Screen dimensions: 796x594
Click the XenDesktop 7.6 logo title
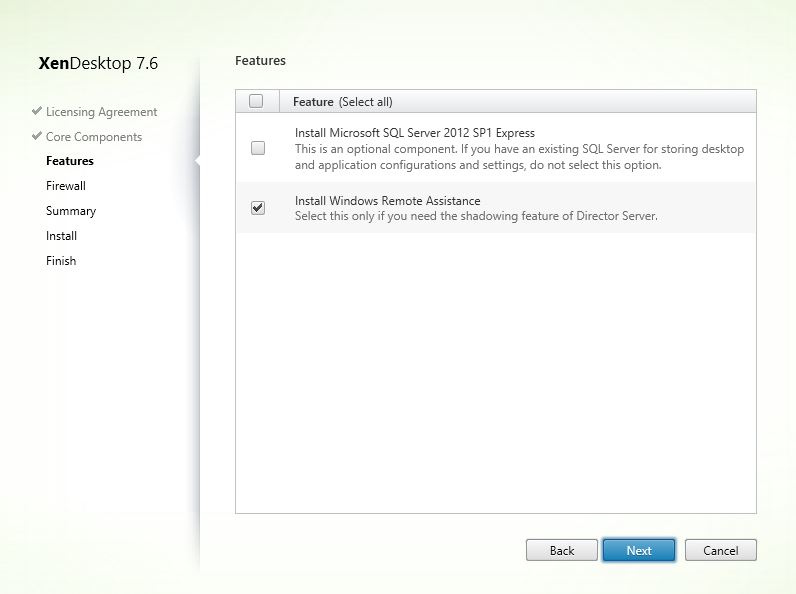(98, 64)
